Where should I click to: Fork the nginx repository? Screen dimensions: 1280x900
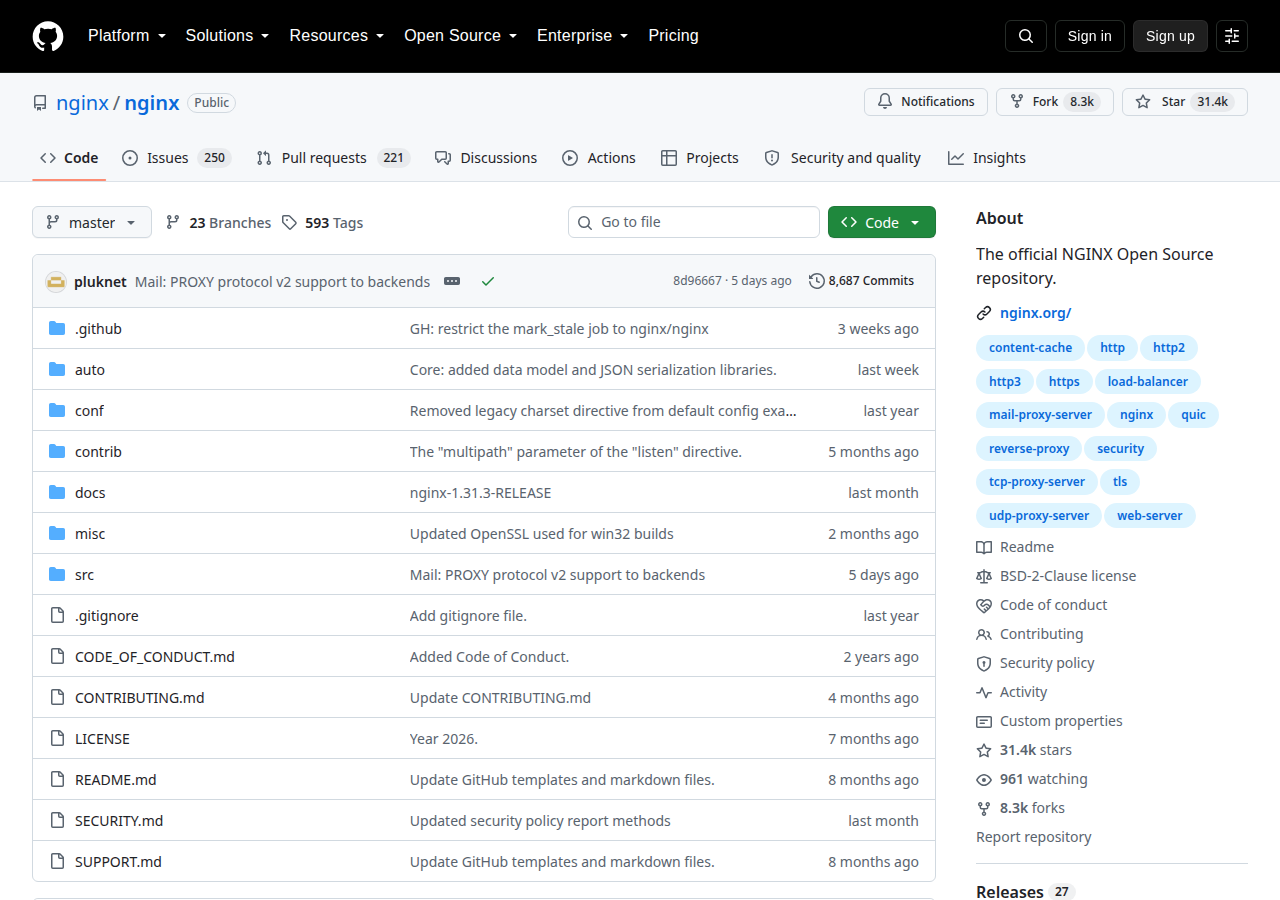point(1055,102)
